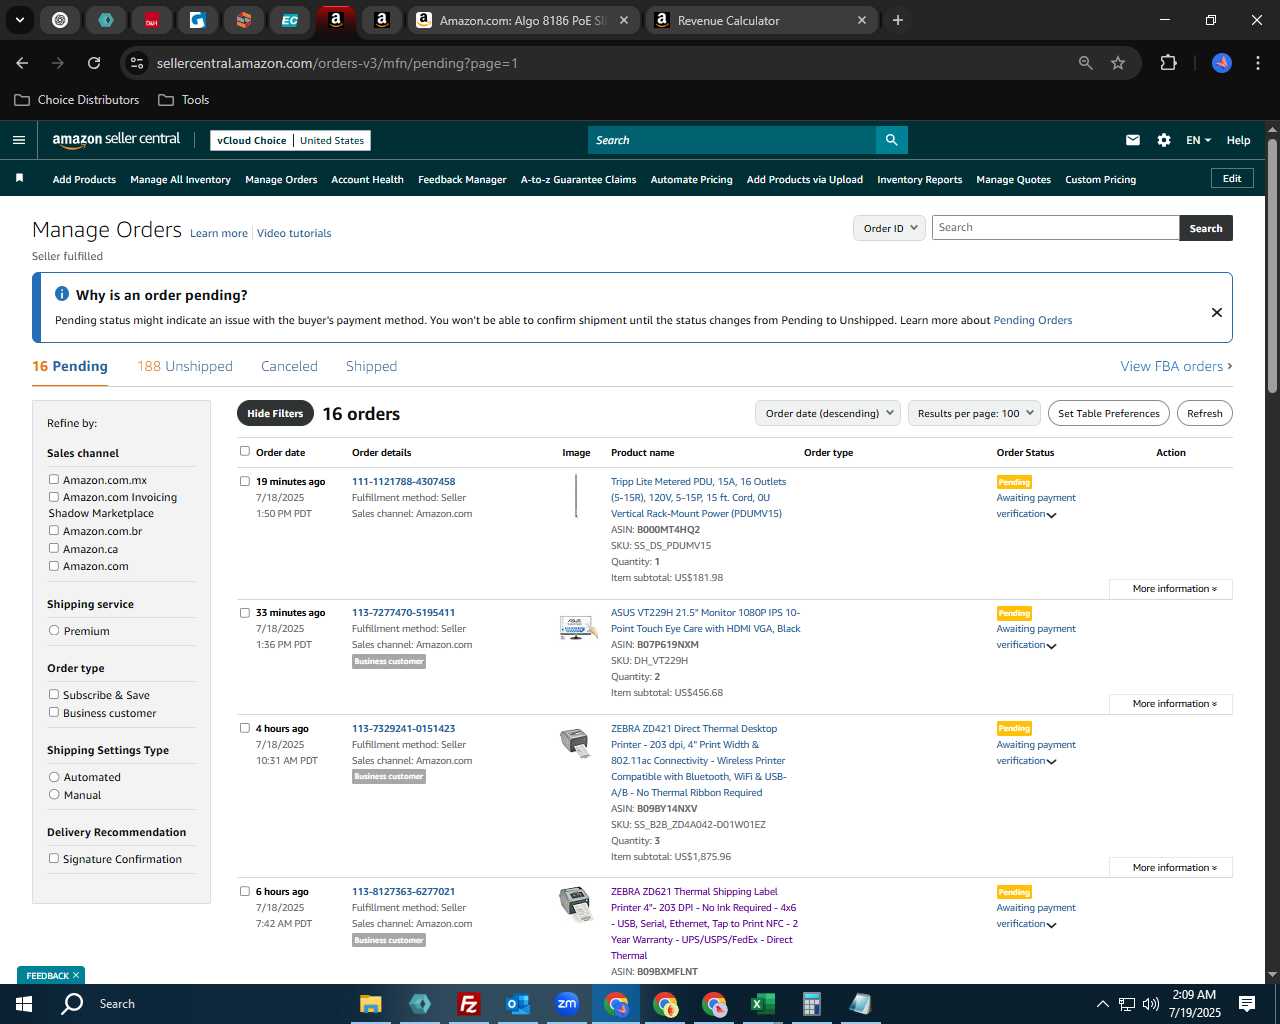
Task: Select the Automated shipping settings radio
Action: 54,776
